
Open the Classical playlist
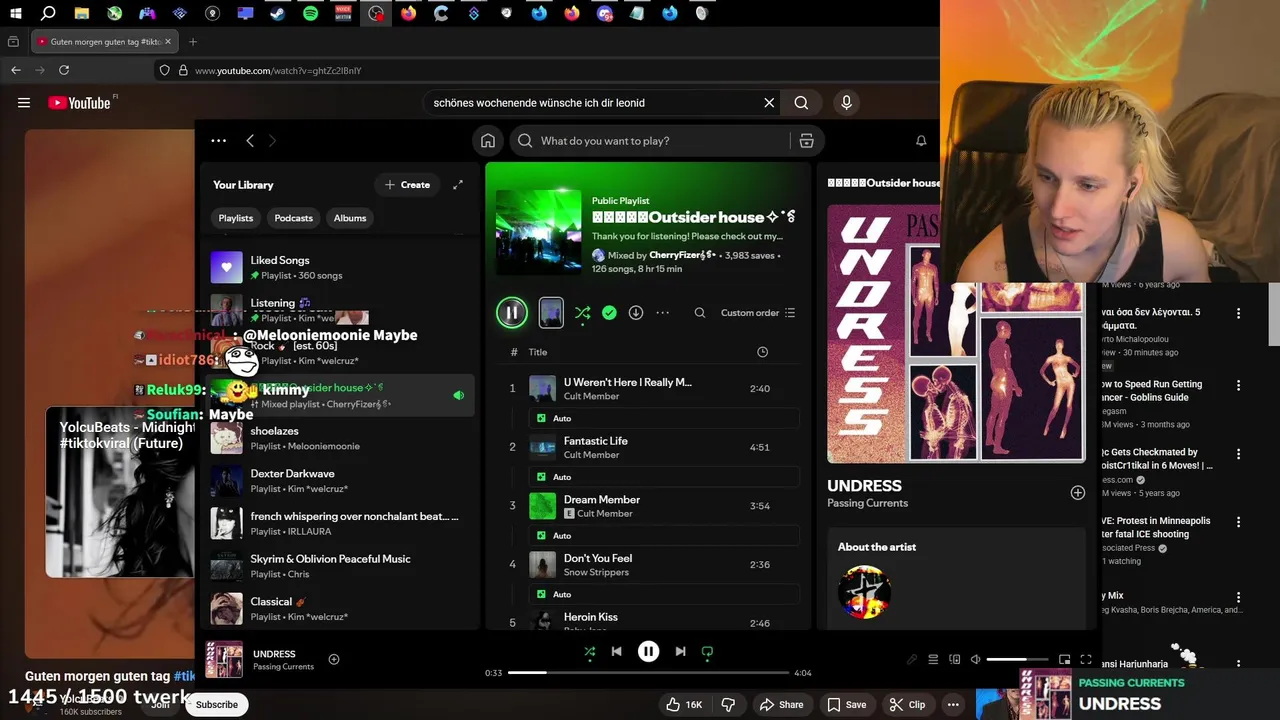tap(339, 609)
